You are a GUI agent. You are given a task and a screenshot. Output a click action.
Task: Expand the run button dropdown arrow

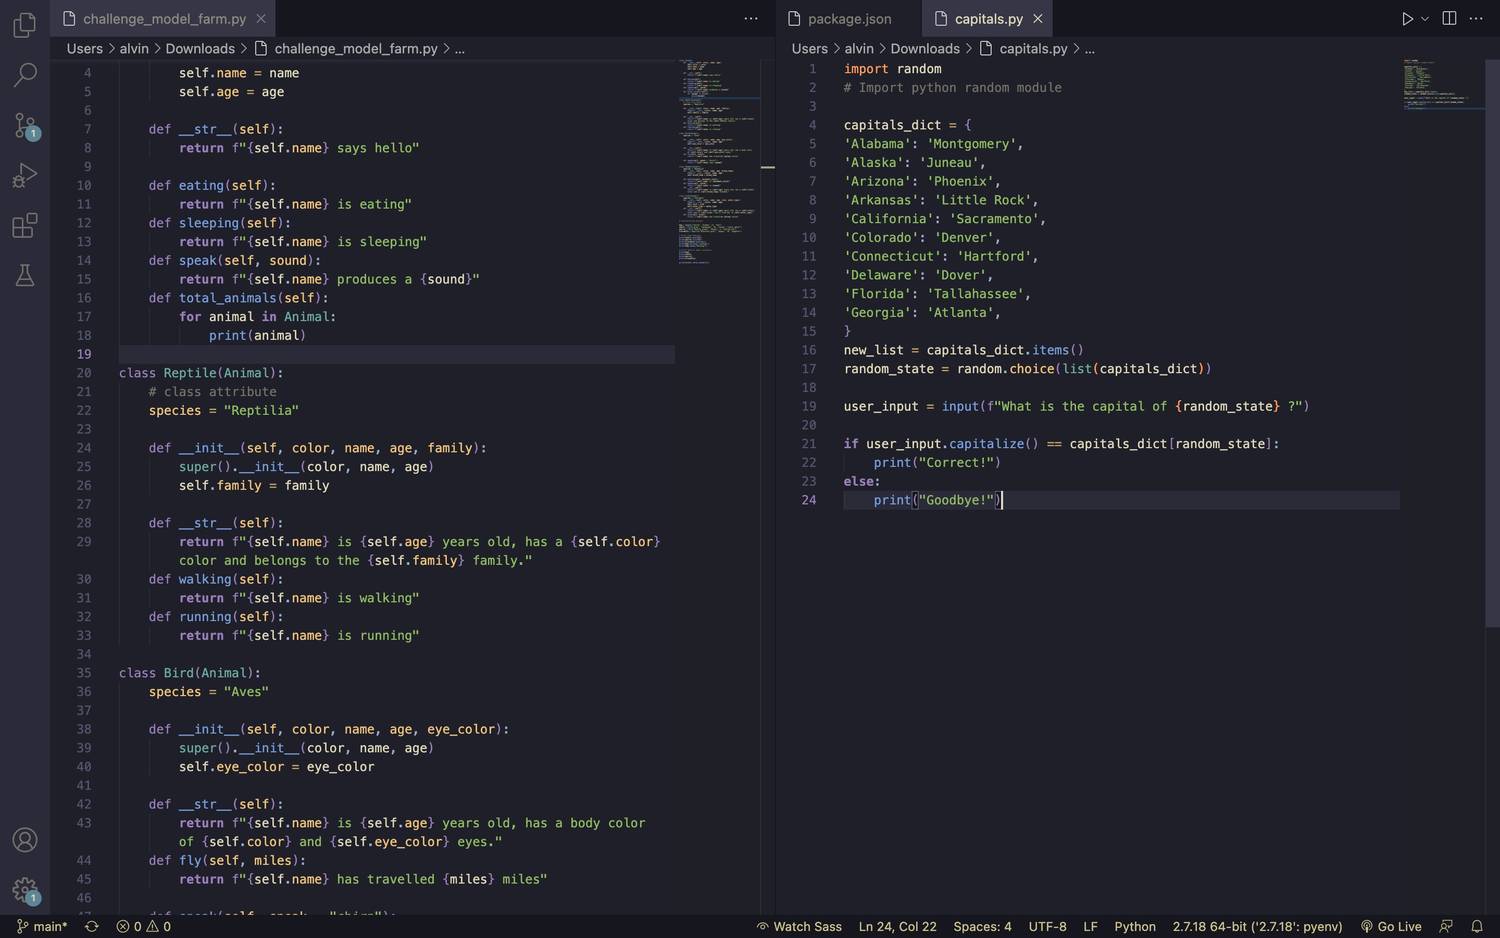(1425, 19)
